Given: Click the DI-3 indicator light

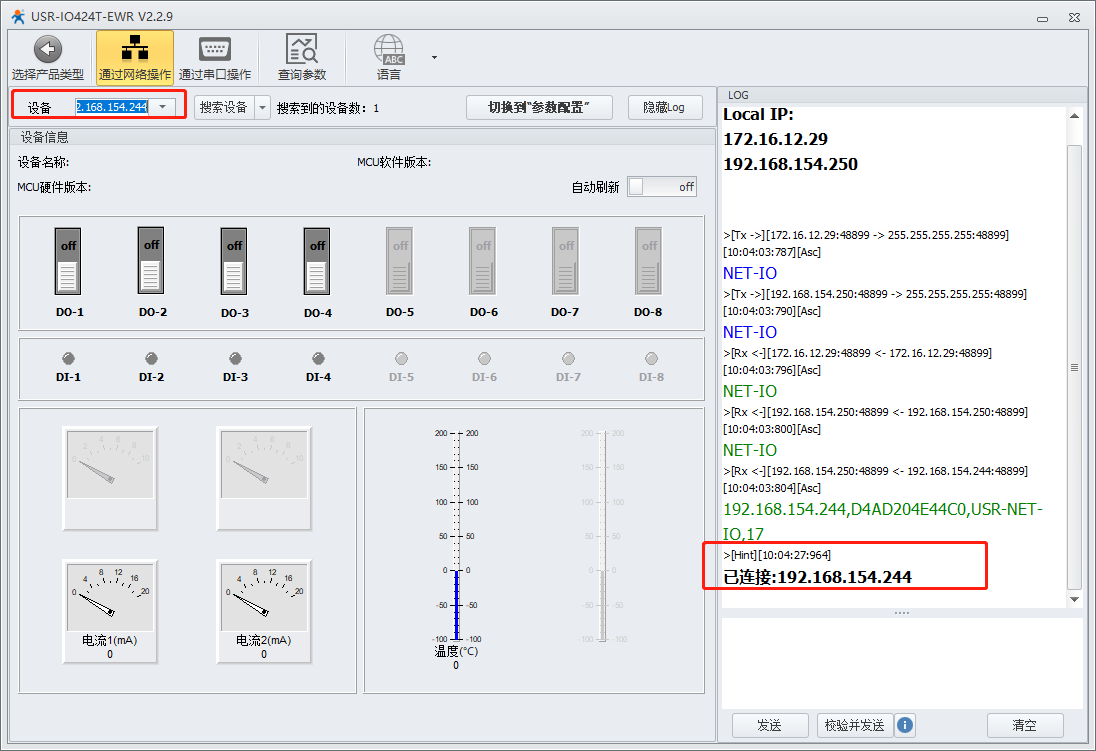Looking at the screenshot, I should click(236, 359).
